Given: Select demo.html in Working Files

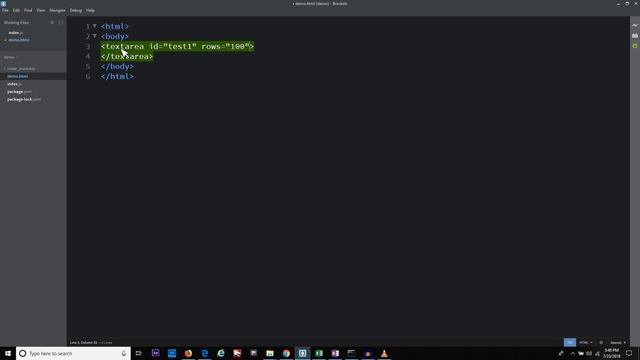Looking at the screenshot, I should point(19,40).
